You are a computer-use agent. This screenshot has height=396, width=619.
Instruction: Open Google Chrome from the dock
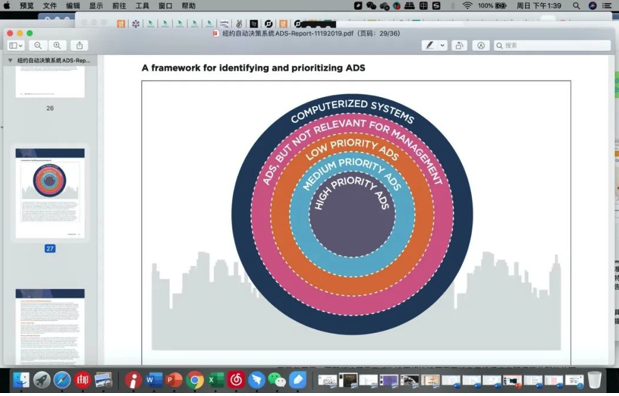(195, 380)
